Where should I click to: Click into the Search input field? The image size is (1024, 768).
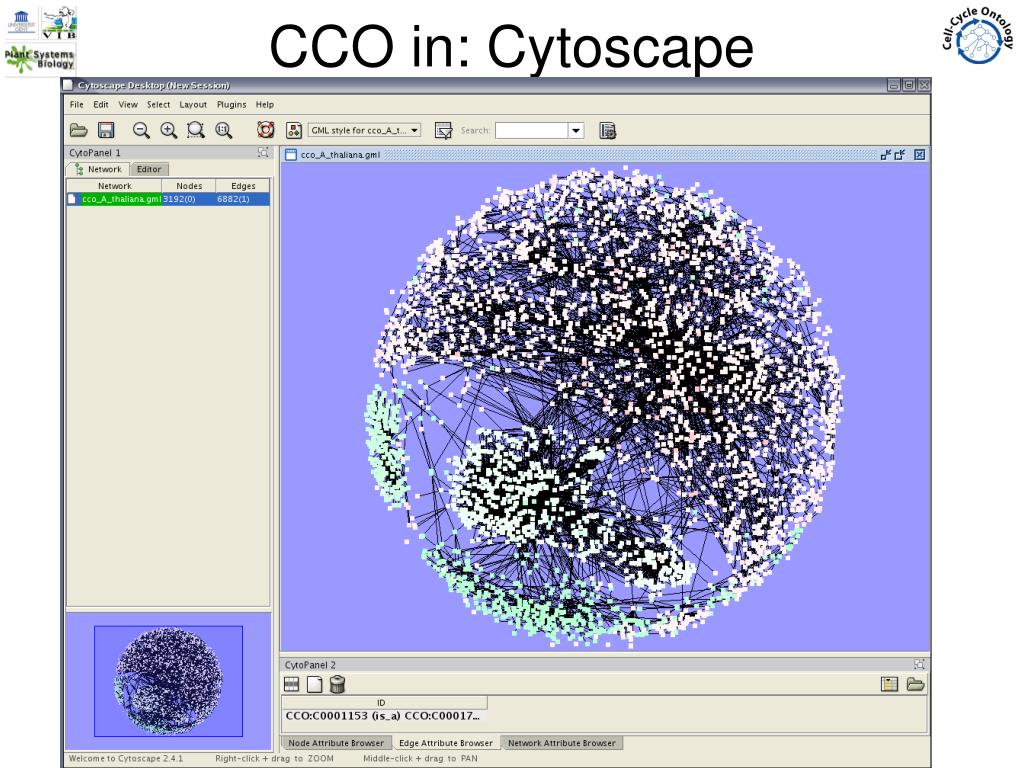coord(532,131)
